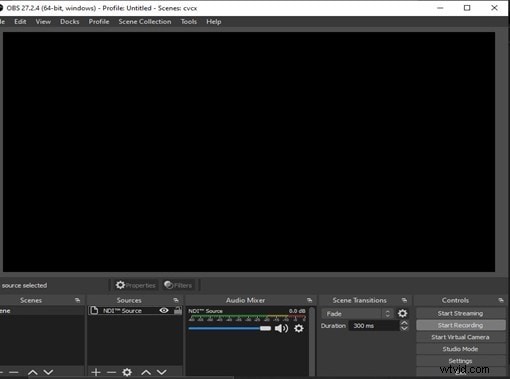Toggle lock on NDI Source
This screenshot has width=510, height=379.
178,311
